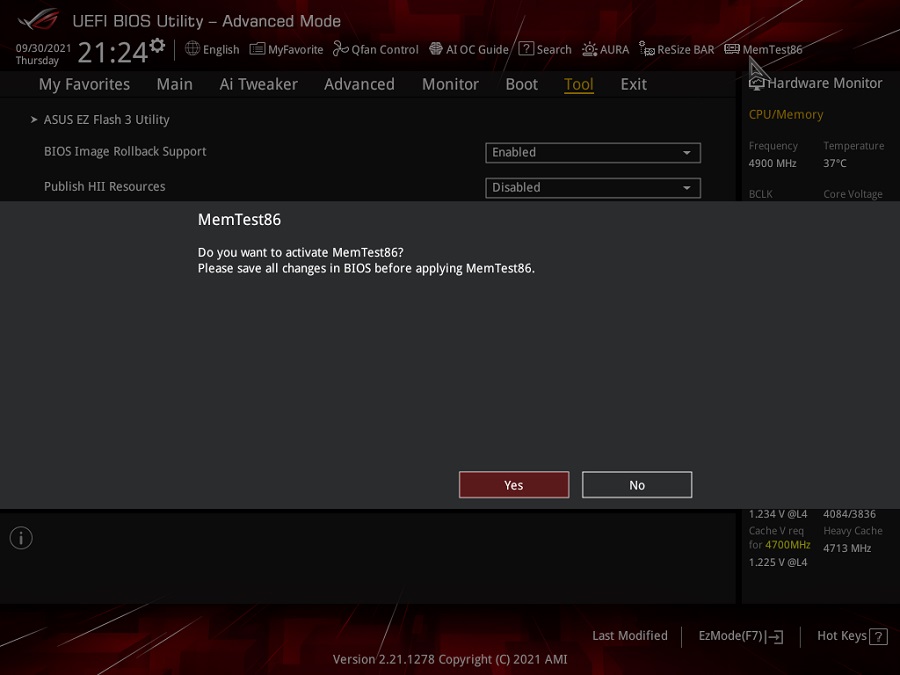This screenshot has height=675, width=900.
Task: Open date and time settings gear
Action: coord(157,45)
